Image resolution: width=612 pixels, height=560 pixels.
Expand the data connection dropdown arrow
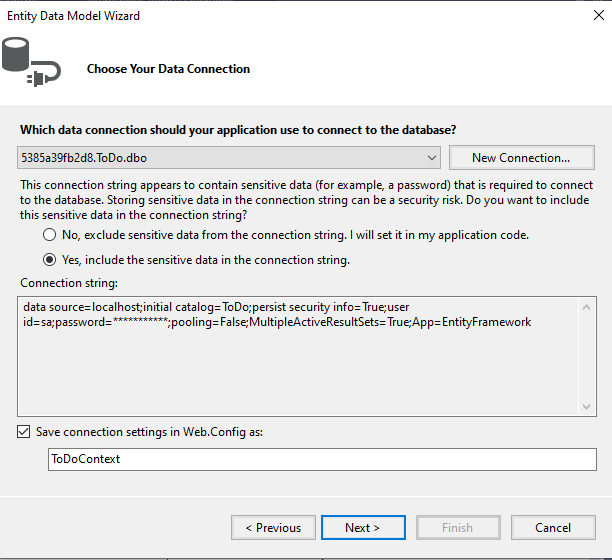coord(431,158)
